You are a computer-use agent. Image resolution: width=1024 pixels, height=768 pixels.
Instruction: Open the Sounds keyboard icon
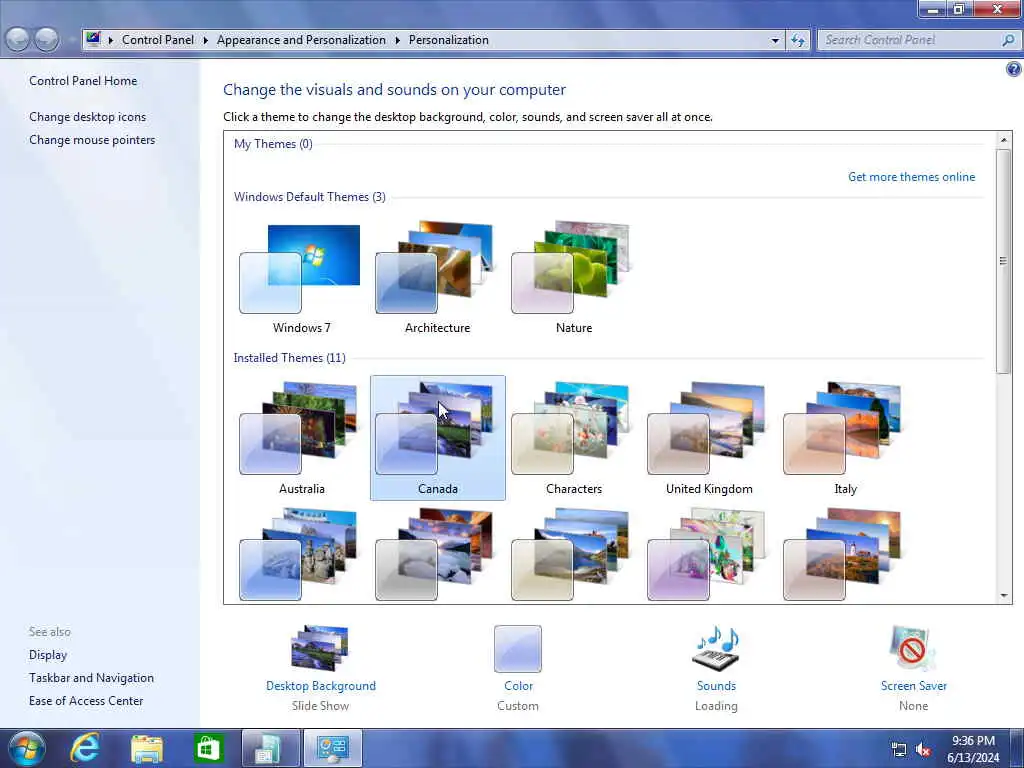(716, 648)
